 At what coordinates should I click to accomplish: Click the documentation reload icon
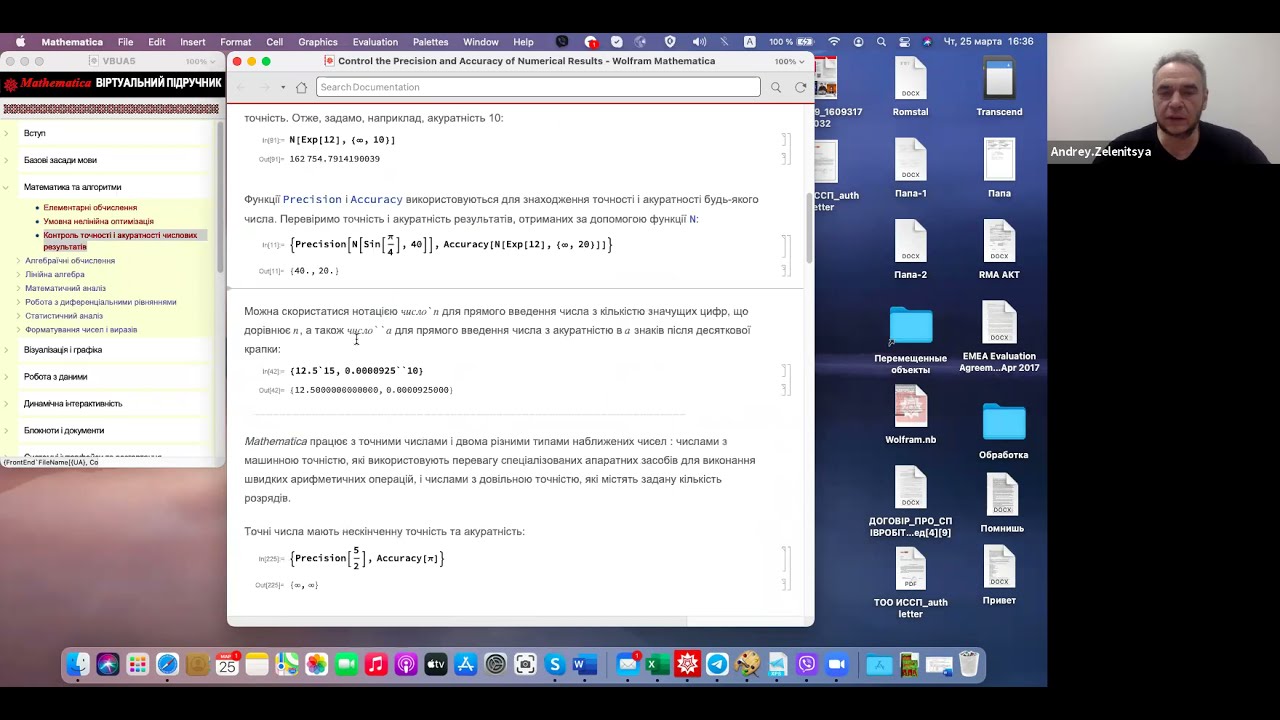point(800,87)
